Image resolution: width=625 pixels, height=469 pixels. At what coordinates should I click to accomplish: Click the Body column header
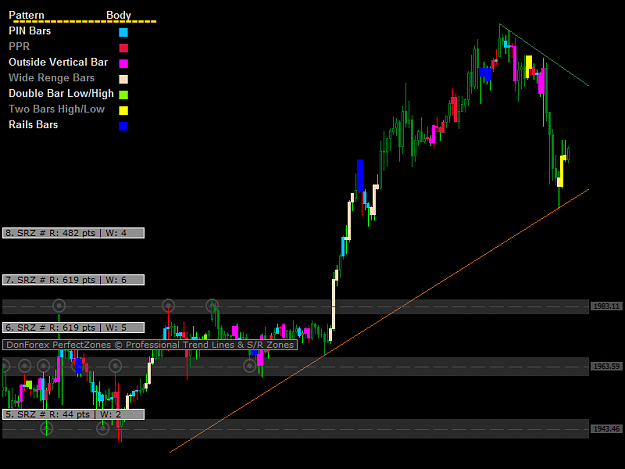[118, 15]
